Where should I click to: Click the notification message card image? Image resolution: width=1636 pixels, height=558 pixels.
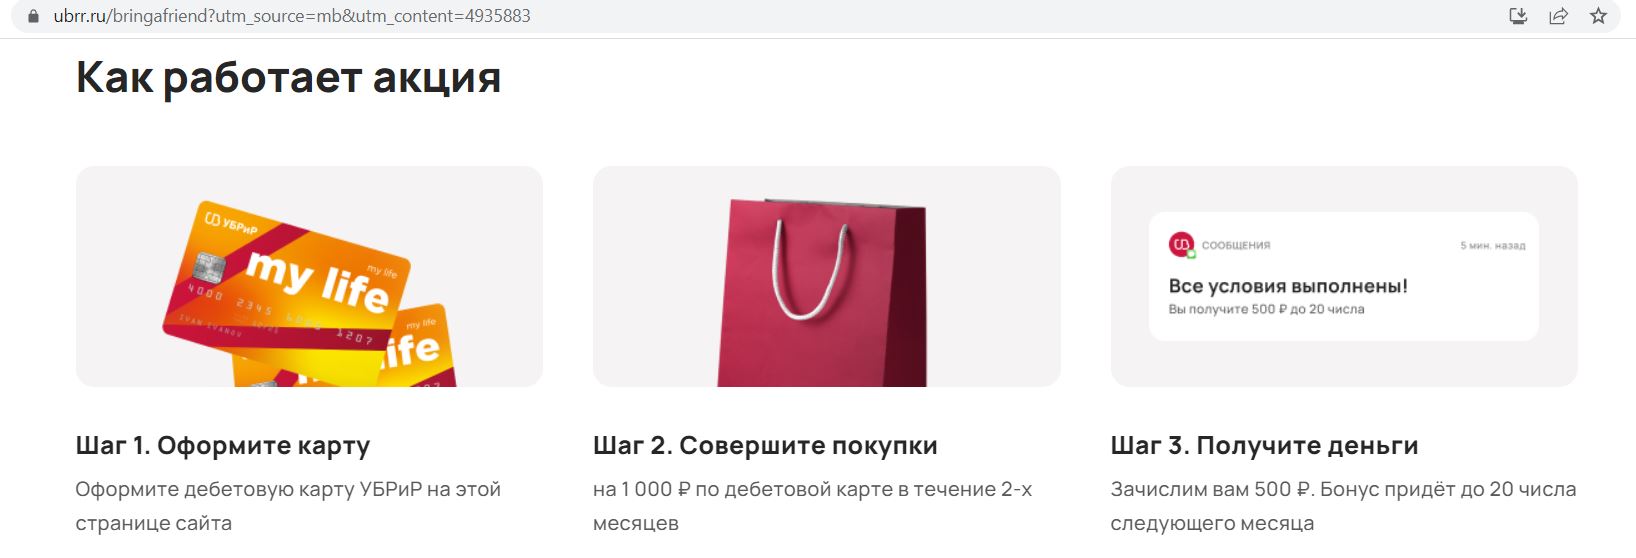pyautogui.click(x=1343, y=276)
